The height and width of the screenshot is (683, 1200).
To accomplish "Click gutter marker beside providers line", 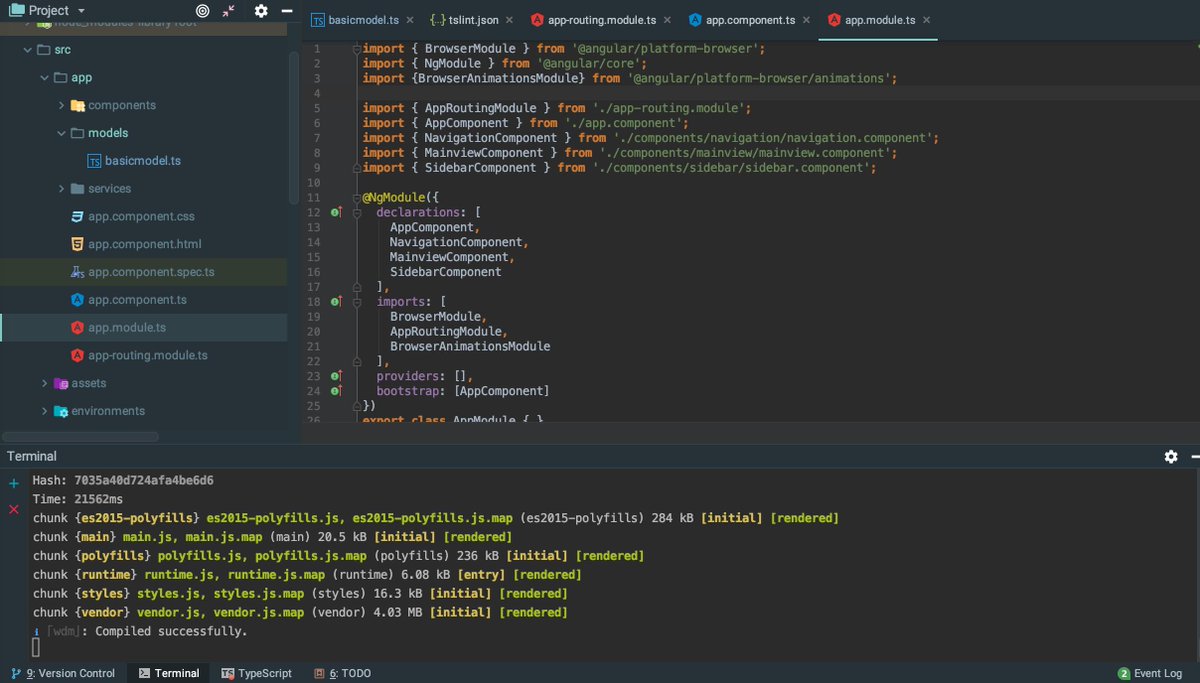I will point(337,376).
